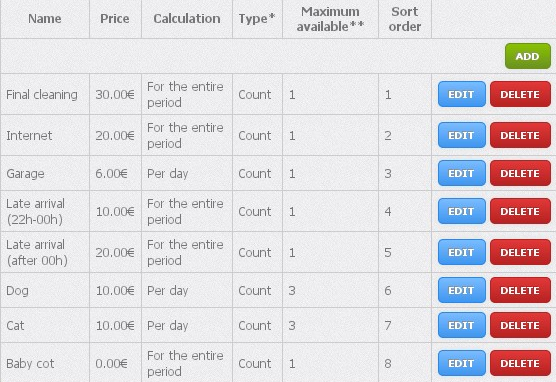Delete the Baby cot extra

pyautogui.click(x=520, y=363)
